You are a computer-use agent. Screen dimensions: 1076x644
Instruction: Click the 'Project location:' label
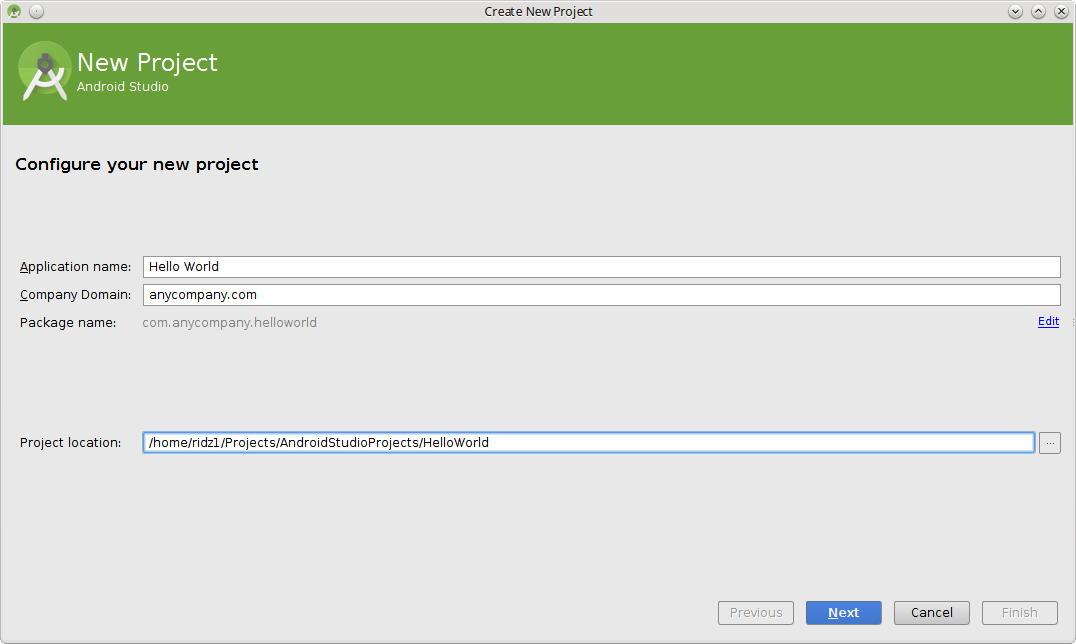pyautogui.click(x=70, y=443)
